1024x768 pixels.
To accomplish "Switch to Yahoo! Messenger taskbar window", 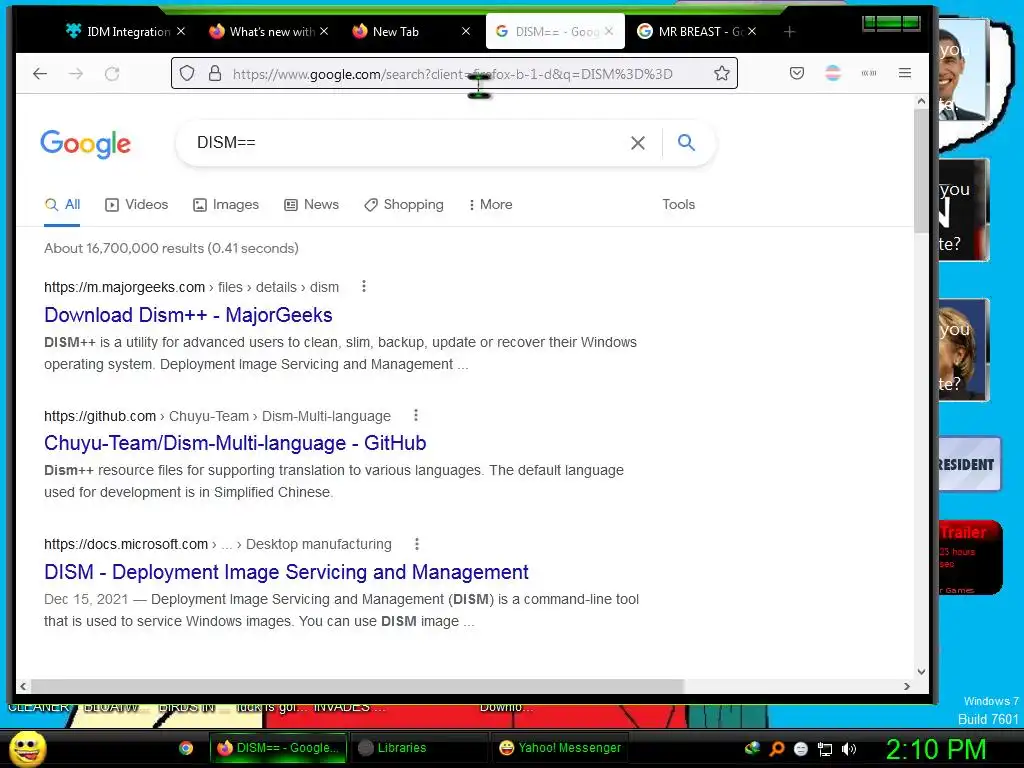I will point(560,748).
